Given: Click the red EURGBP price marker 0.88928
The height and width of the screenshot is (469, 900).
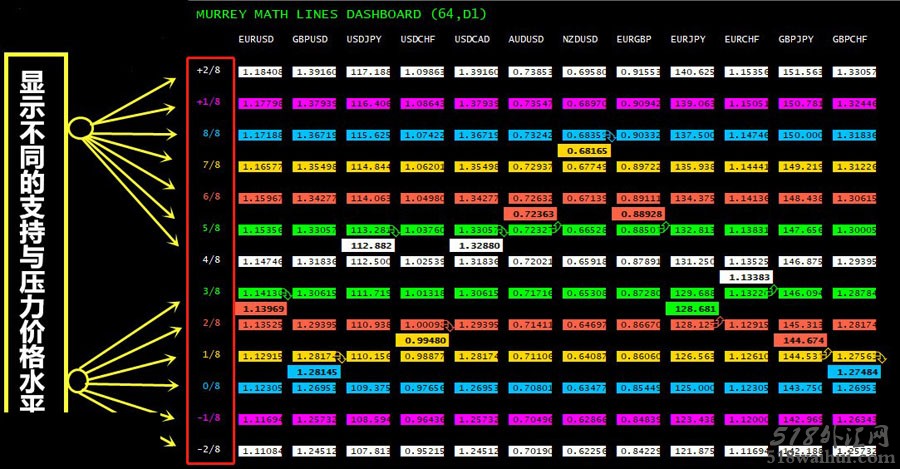Looking at the screenshot, I should (x=639, y=214).
